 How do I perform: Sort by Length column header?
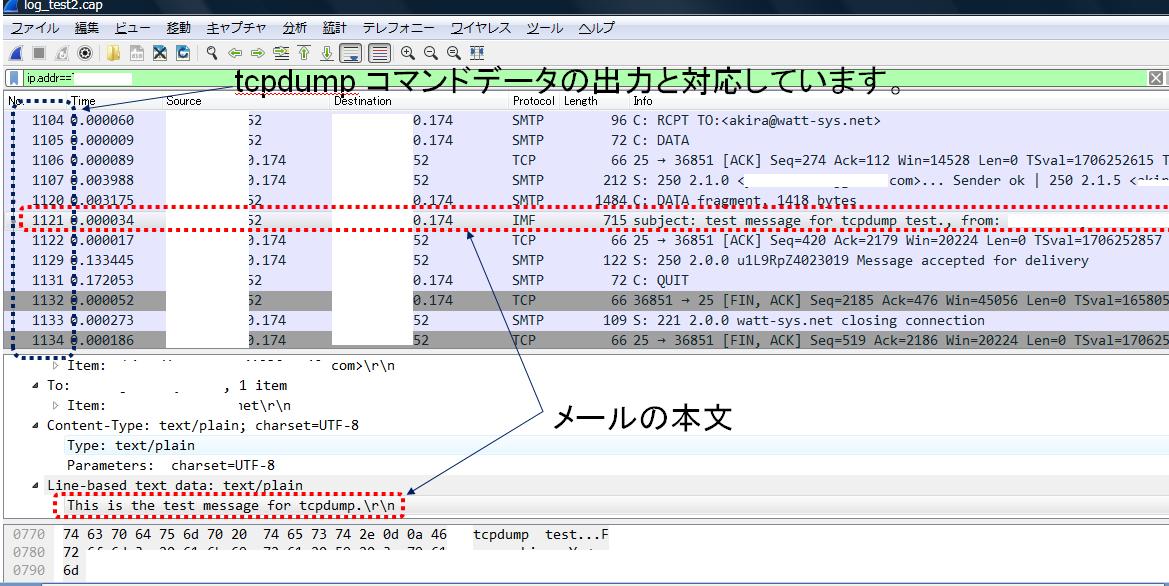(x=594, y=101)
